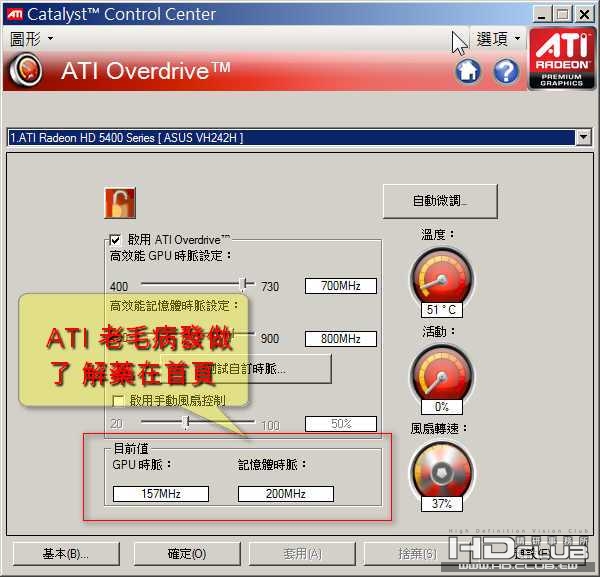Image resolution: width=600 pixels, height=577 pixels.
Task: Click the 51 °C temperature readout
Action: pyautogui.click(x=442, y=310)
